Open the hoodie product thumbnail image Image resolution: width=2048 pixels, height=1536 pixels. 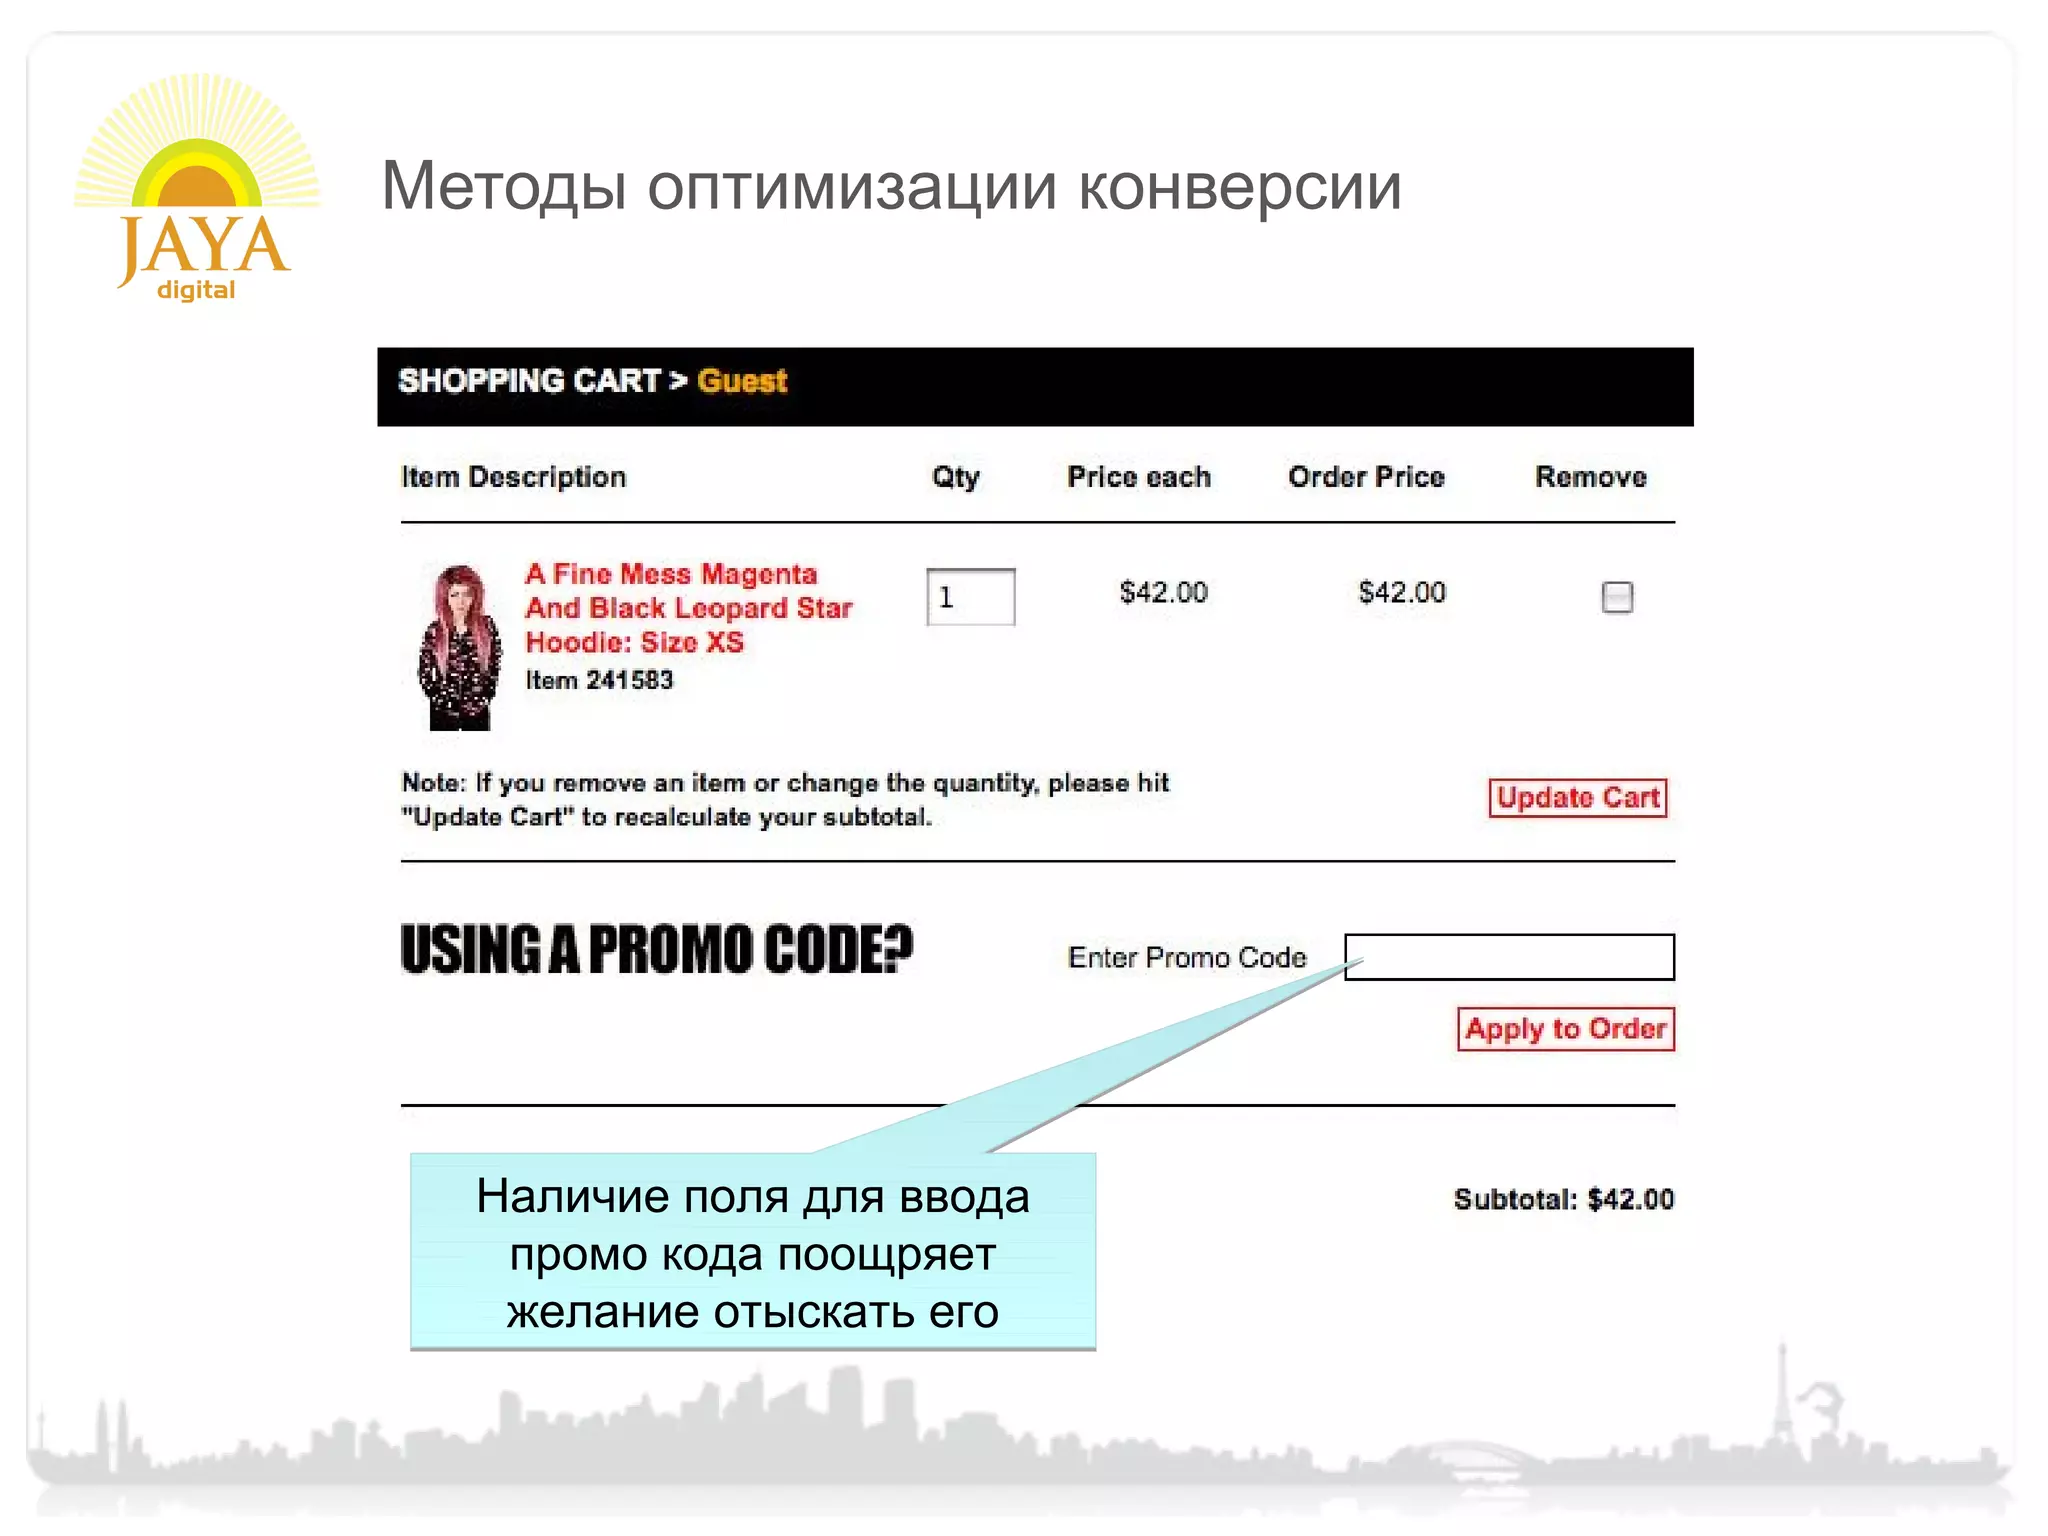tap(459, 647)
